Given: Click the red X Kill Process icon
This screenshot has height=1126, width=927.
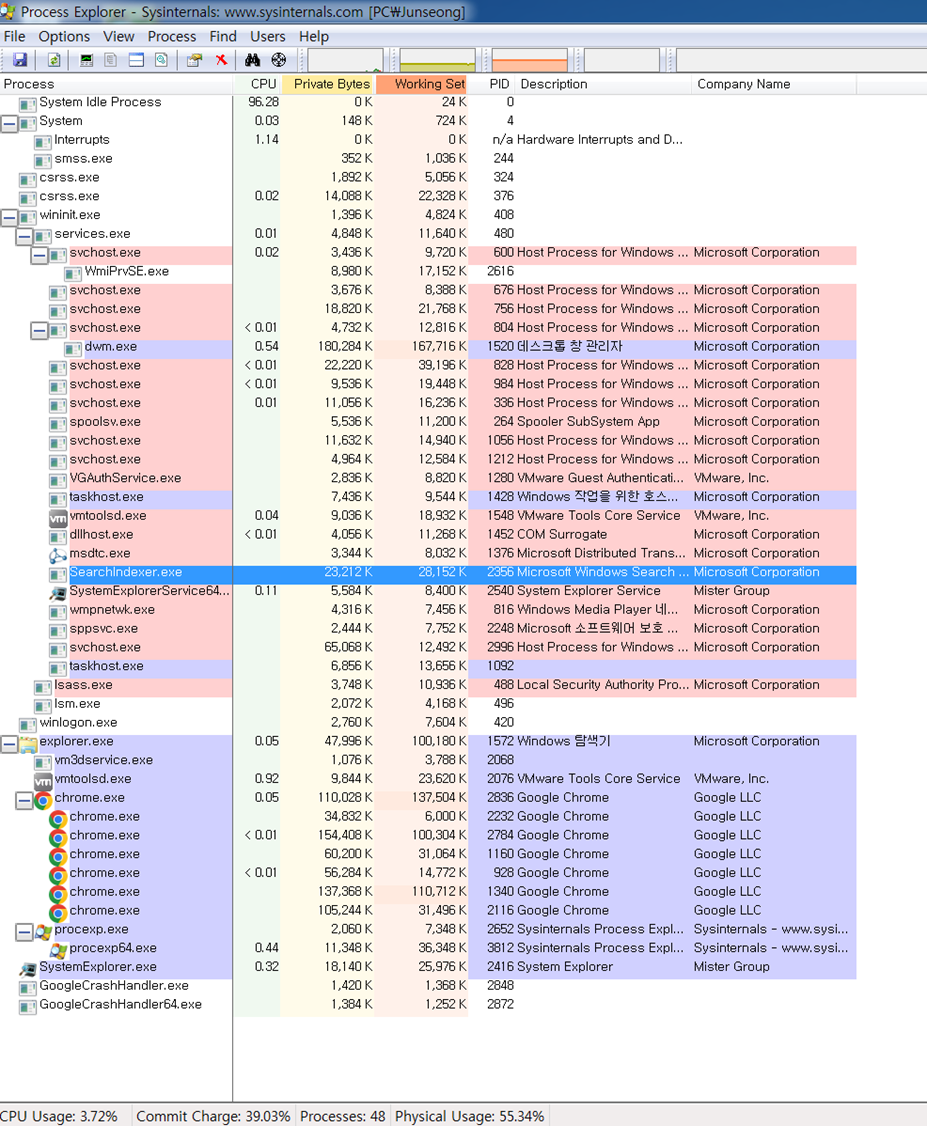Looking at the screenshot, I should (221, 60).
